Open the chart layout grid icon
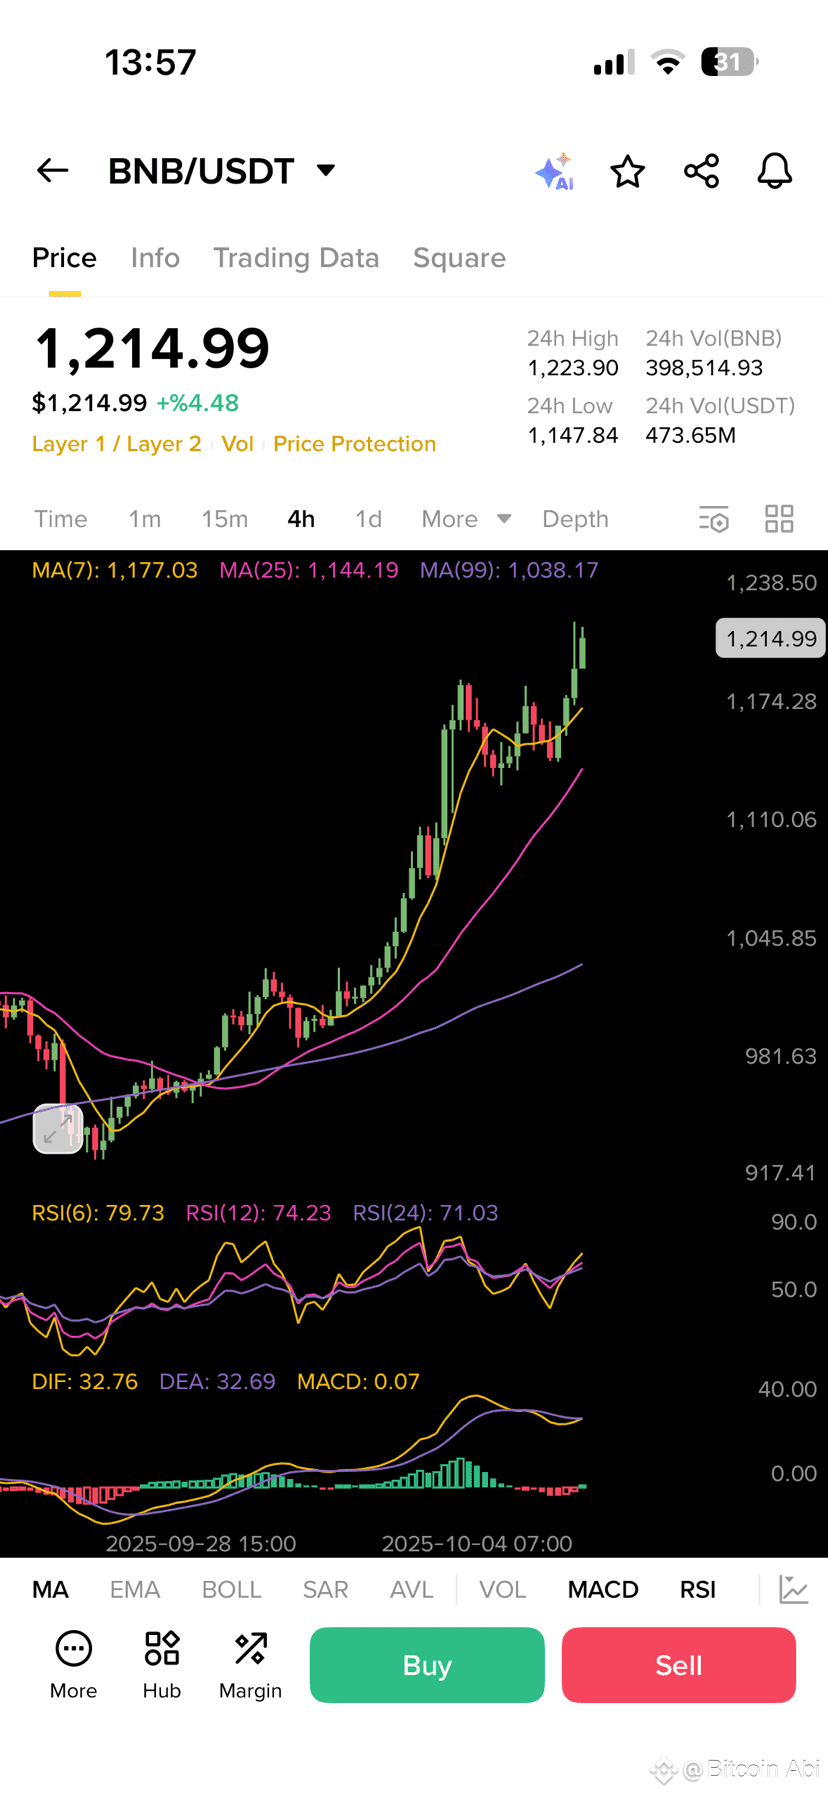The height and width of the screenshot is (1796, 828). [x=779, y=519]
